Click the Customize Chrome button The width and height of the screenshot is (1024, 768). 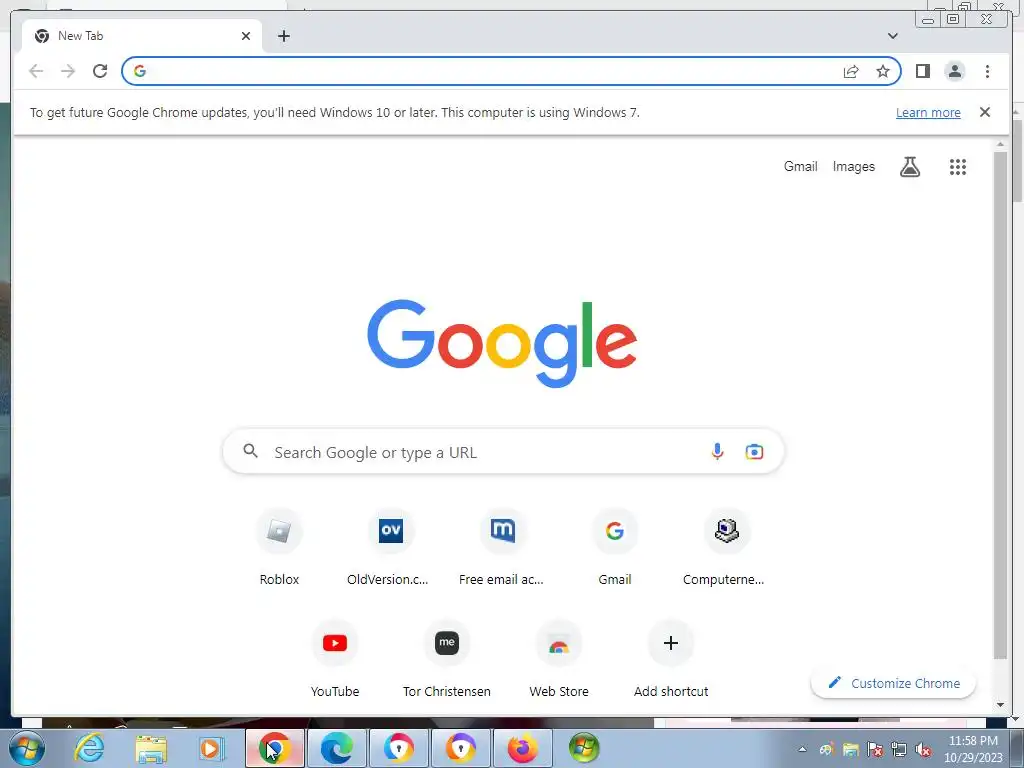(893, 683)
